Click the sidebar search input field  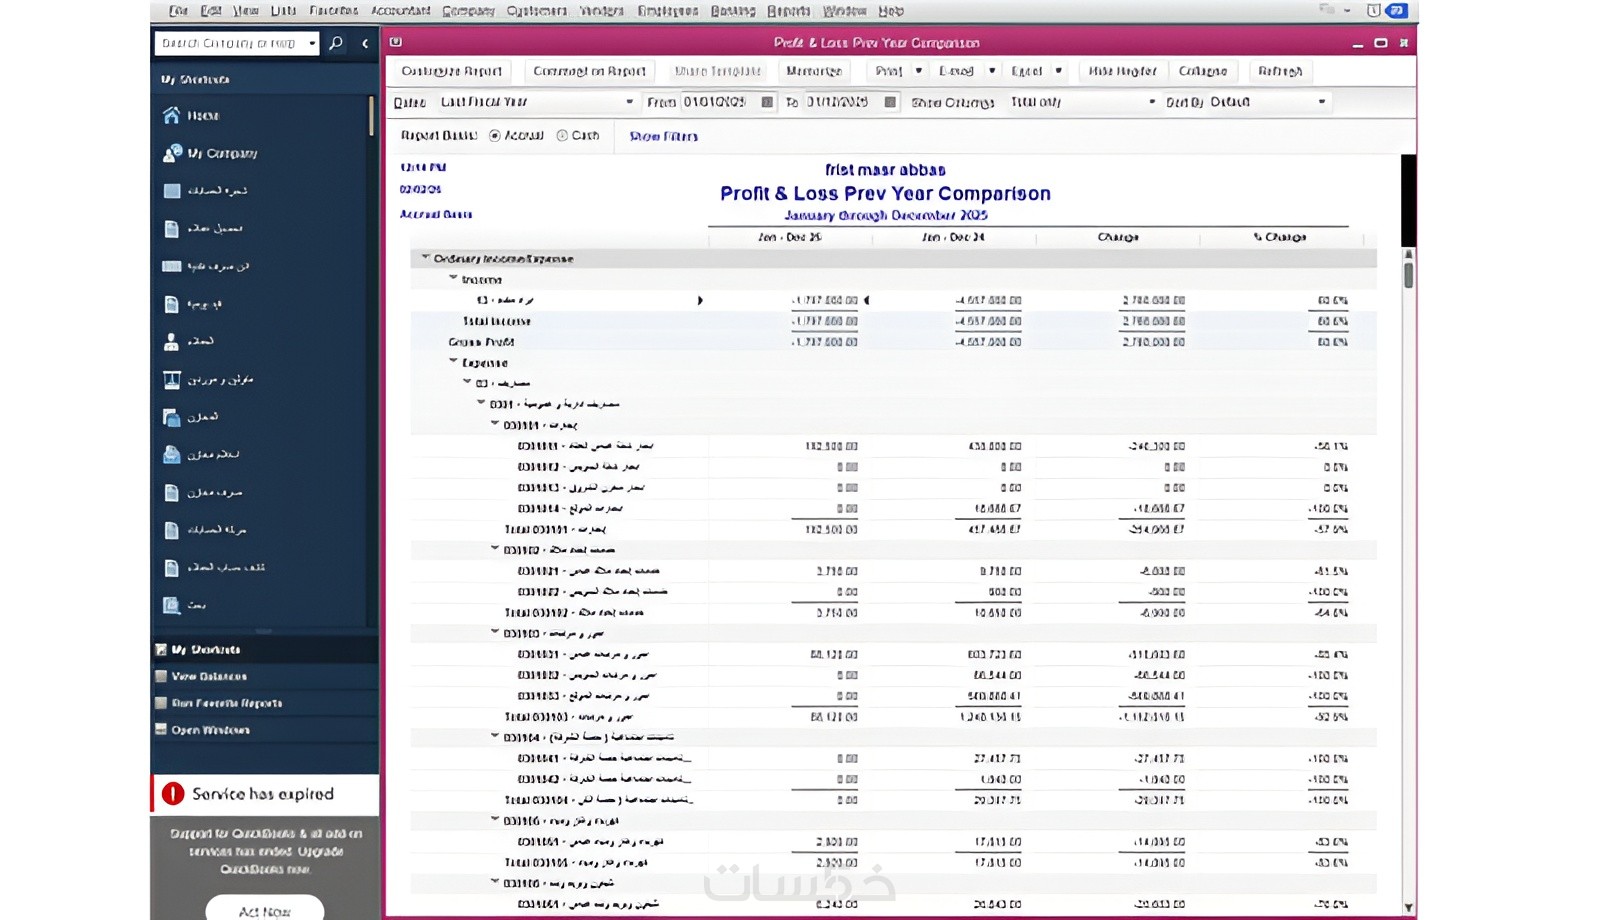pyautogui.click(x=230, y=43)
